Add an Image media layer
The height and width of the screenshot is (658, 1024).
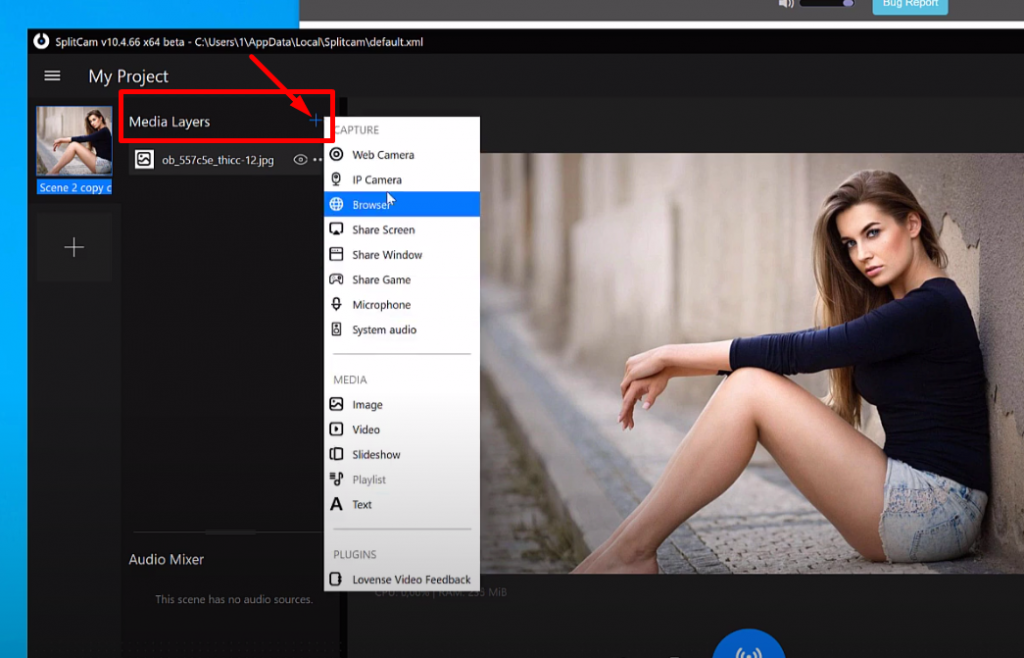point(402,405)
